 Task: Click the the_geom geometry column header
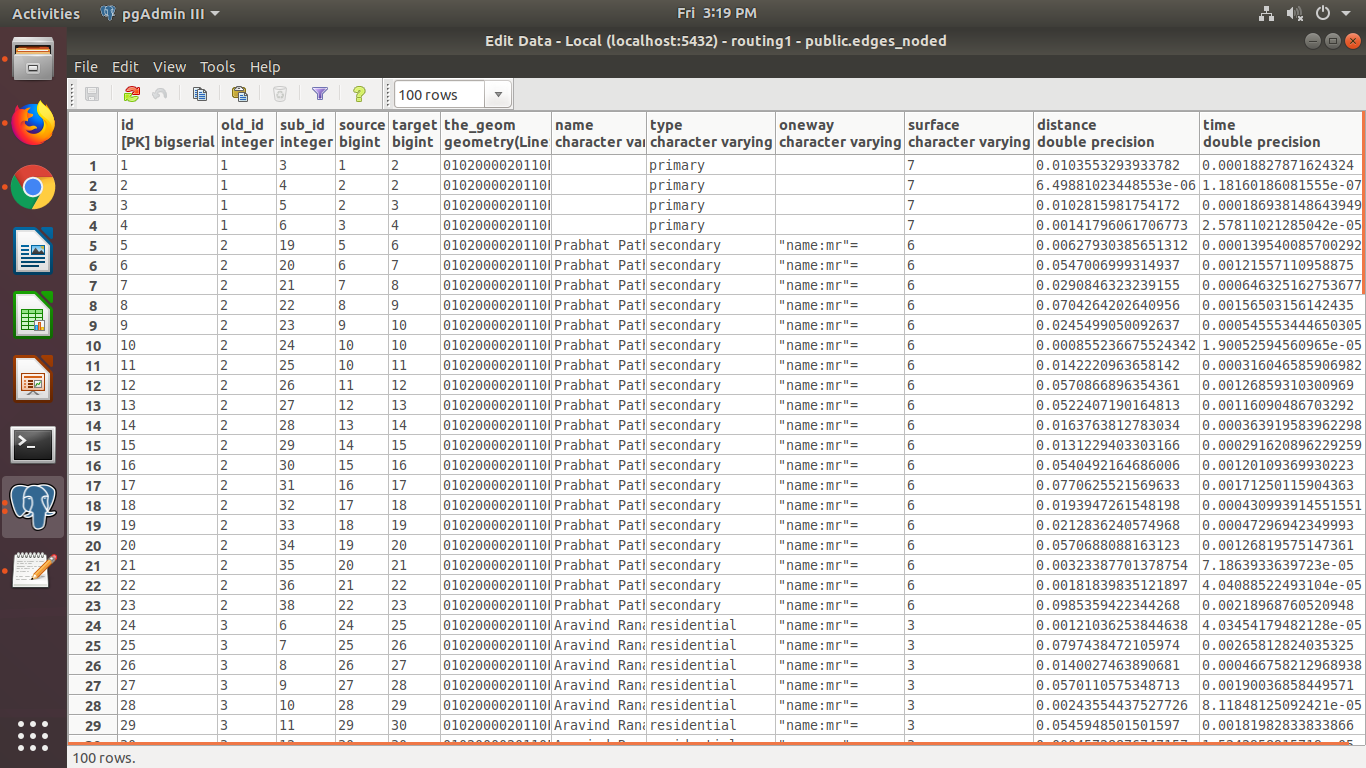pyautogui.click(x=495, y=133)
